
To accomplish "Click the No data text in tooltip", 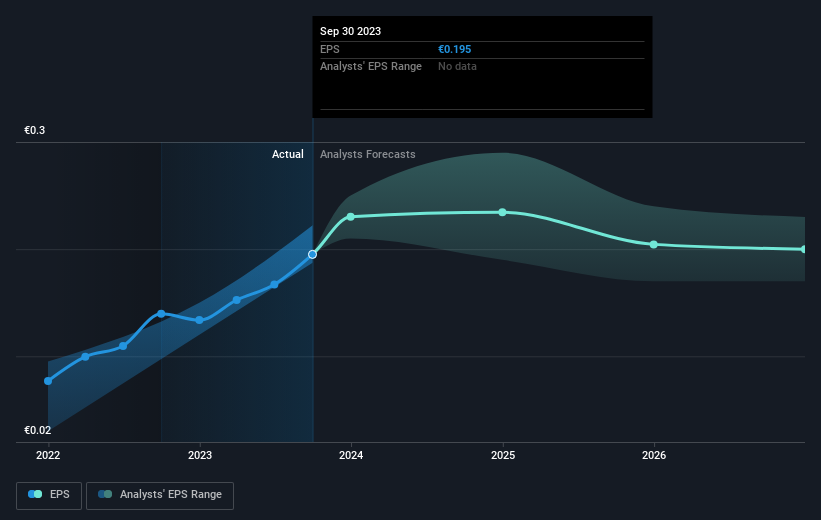I will 457,67.
